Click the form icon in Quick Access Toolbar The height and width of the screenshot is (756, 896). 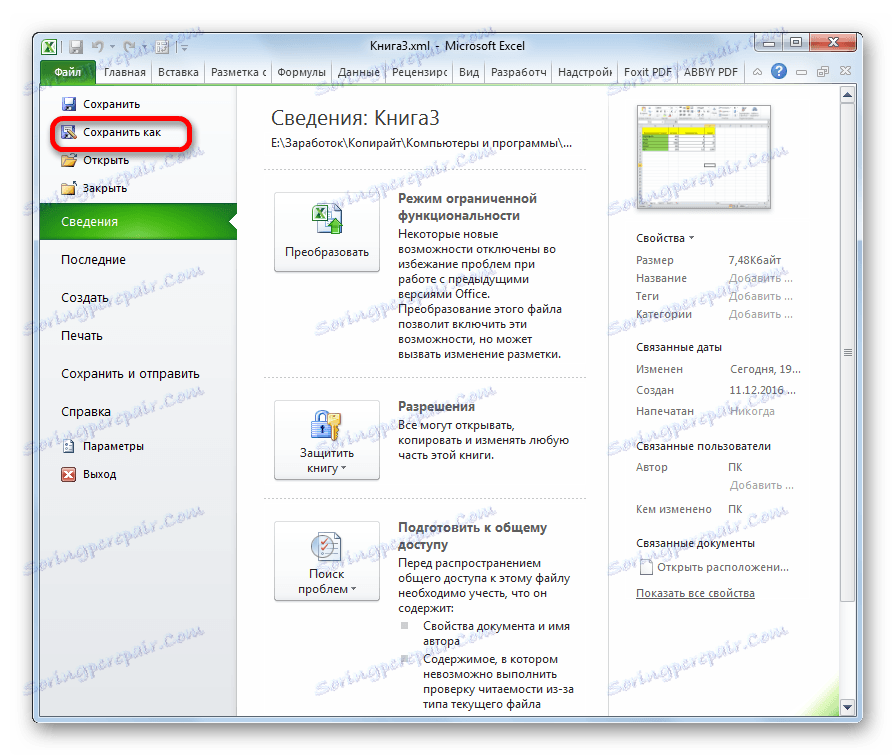(x=162, y=47)
